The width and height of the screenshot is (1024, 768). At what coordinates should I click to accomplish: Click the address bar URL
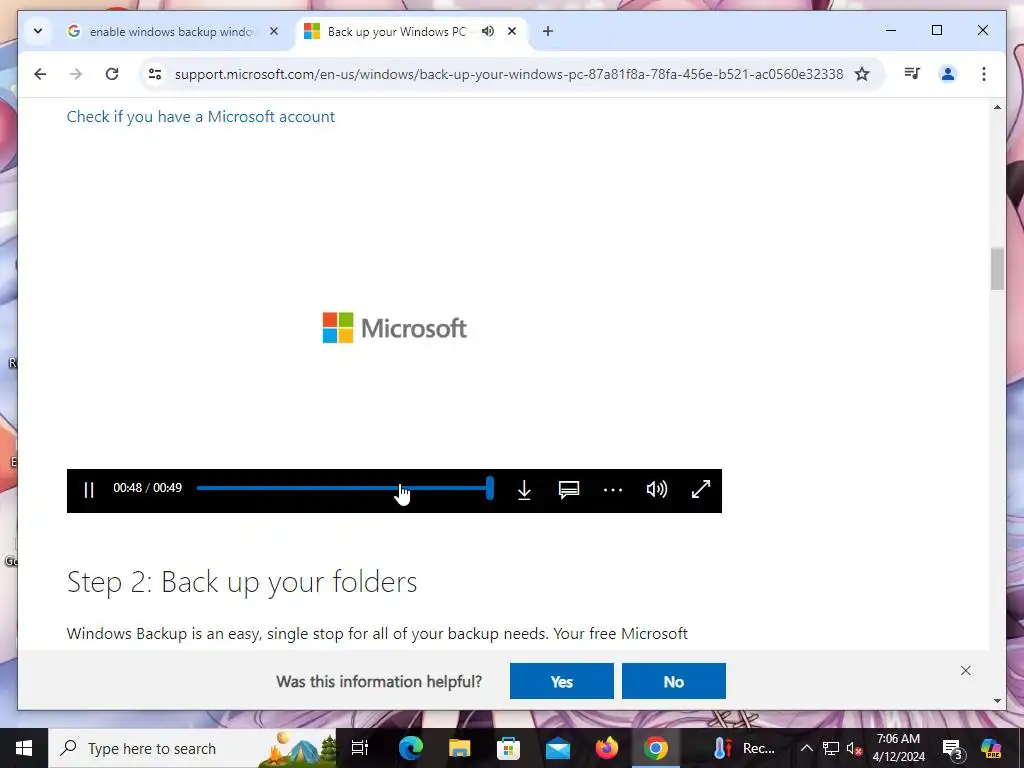tap(509, 74)
